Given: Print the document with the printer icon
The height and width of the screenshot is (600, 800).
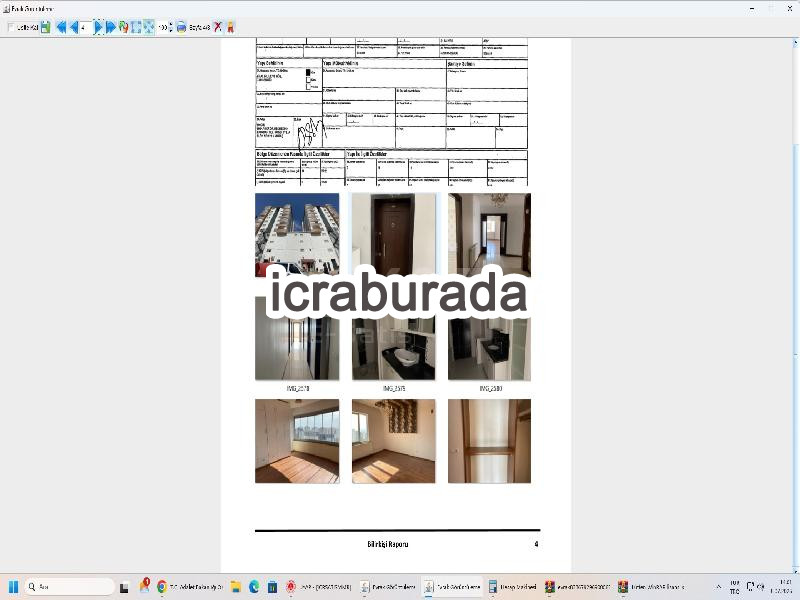Looking at the screenshot, I should point(181,27).
